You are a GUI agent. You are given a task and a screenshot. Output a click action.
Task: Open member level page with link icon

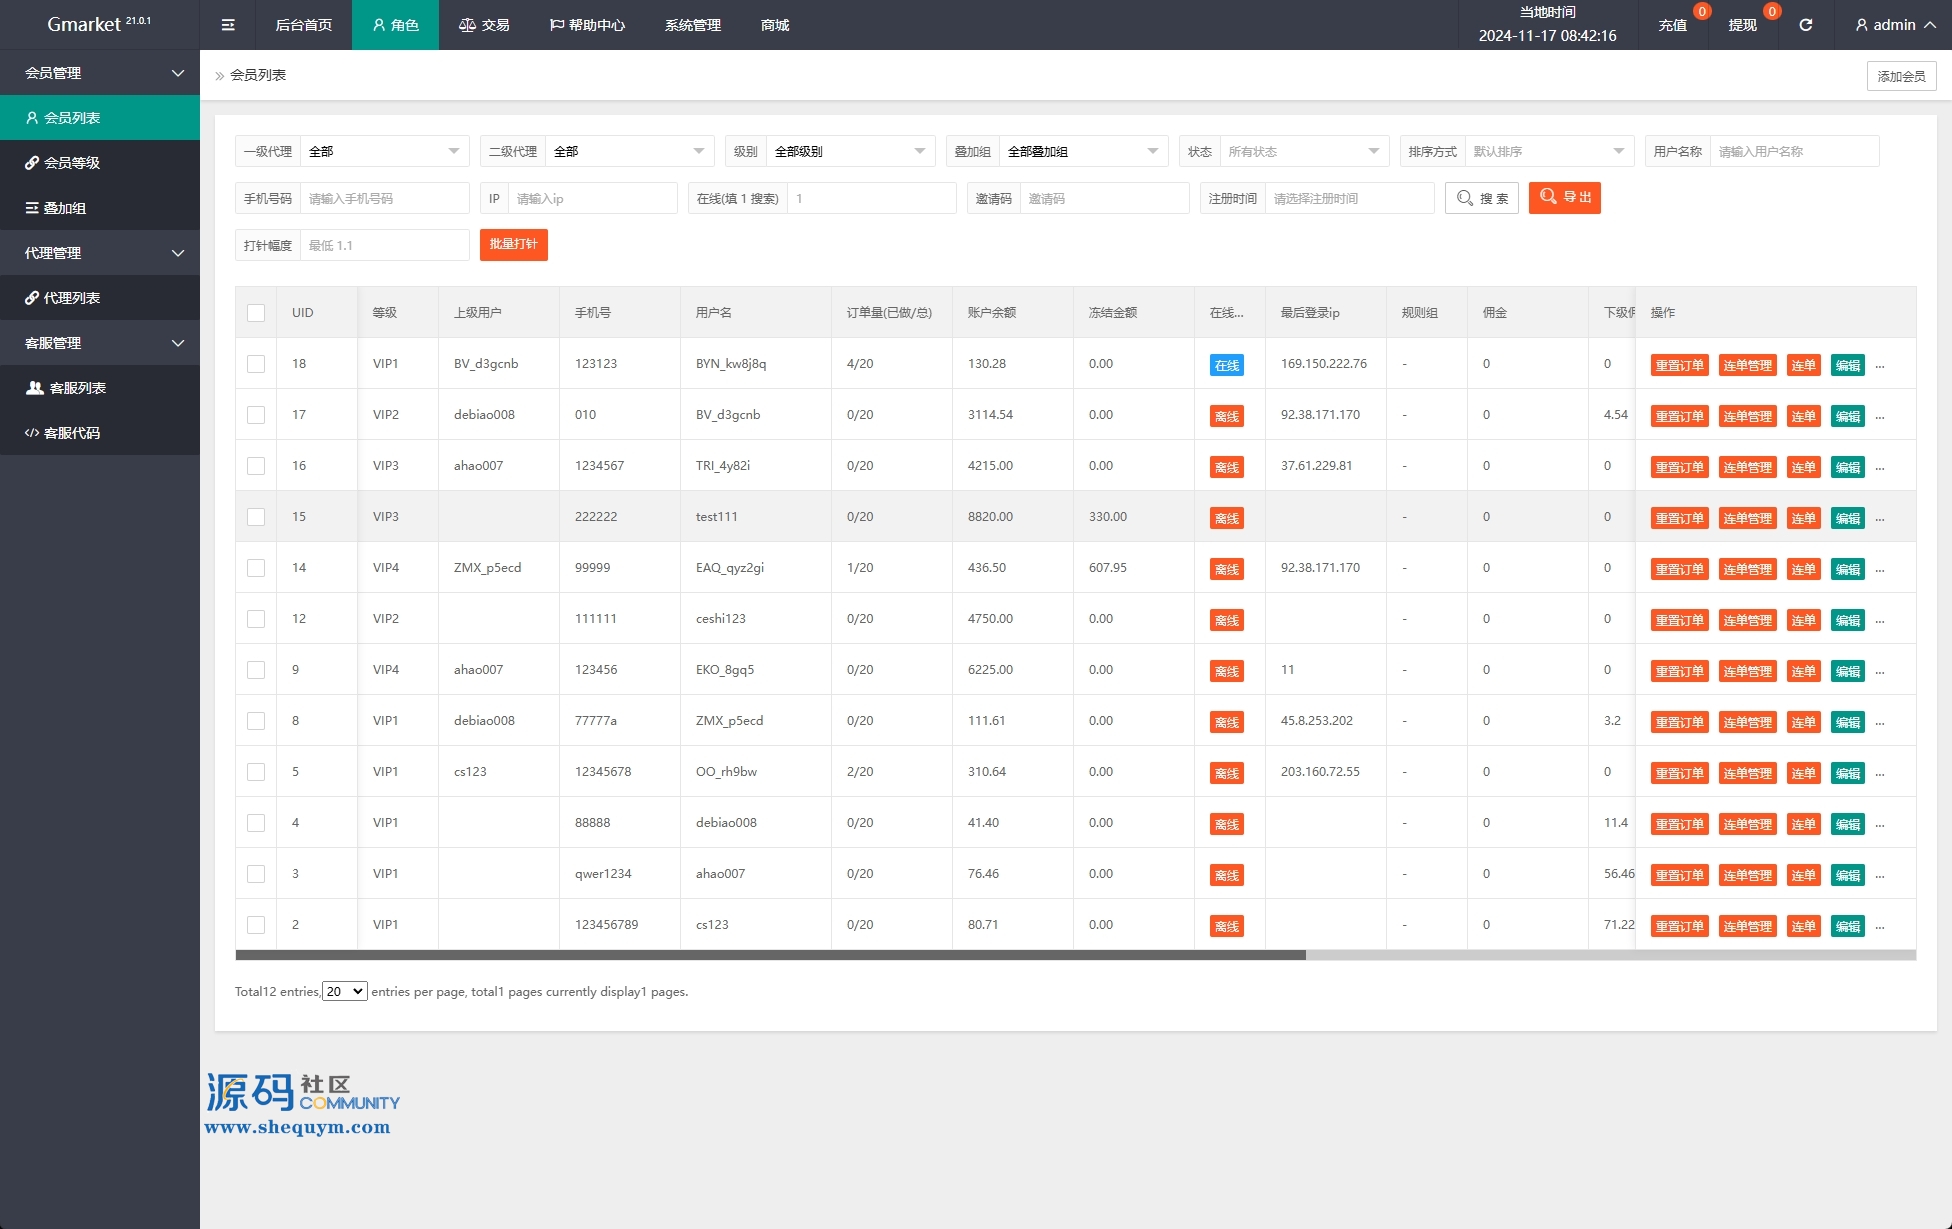coord(32,163)
